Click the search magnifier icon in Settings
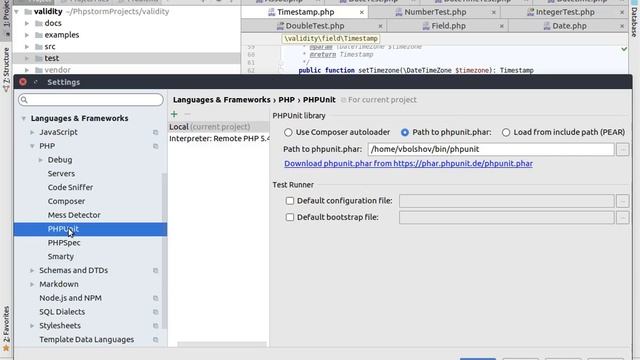This screenshot has width=640, height=360. coord(24,100)
